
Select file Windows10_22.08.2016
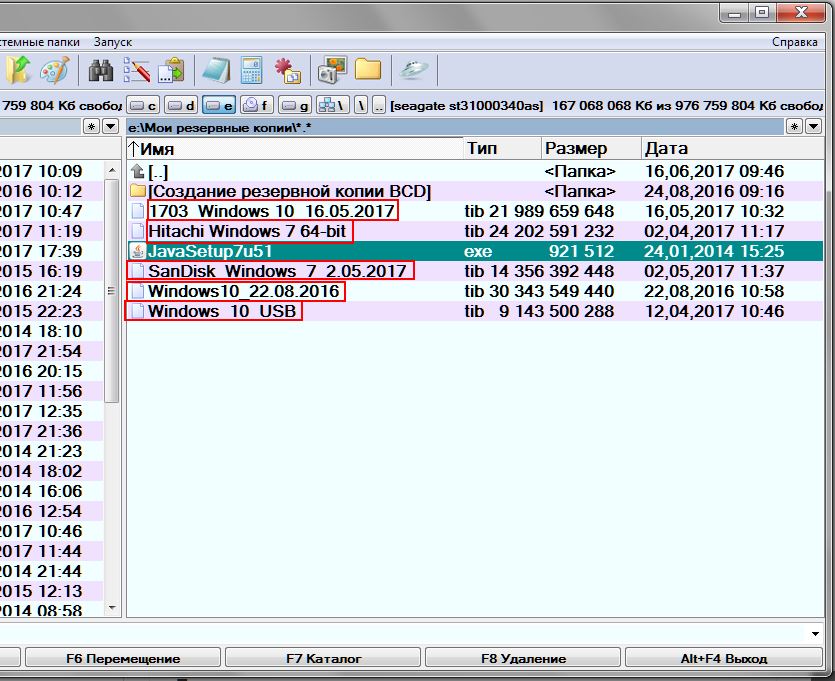point(474,291)
